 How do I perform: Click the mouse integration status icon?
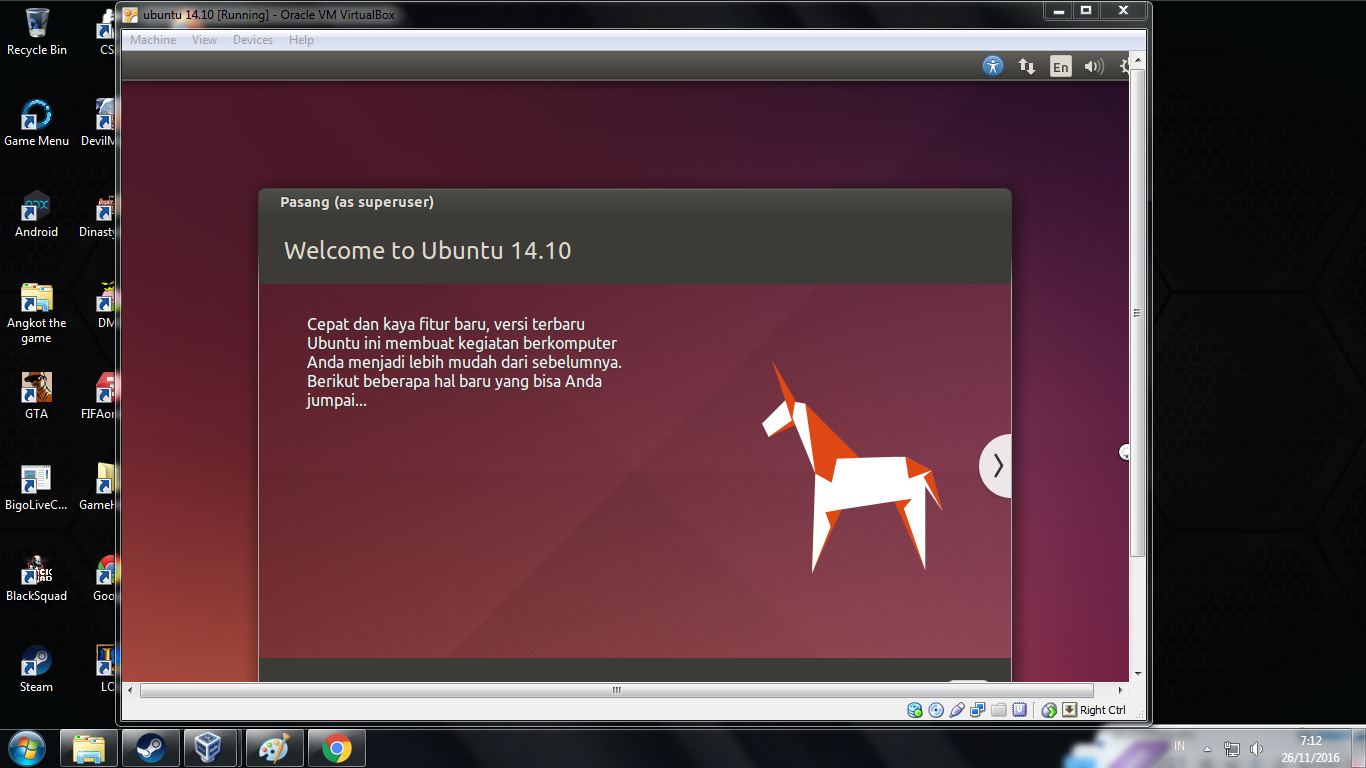click(x=1049, y=710)
